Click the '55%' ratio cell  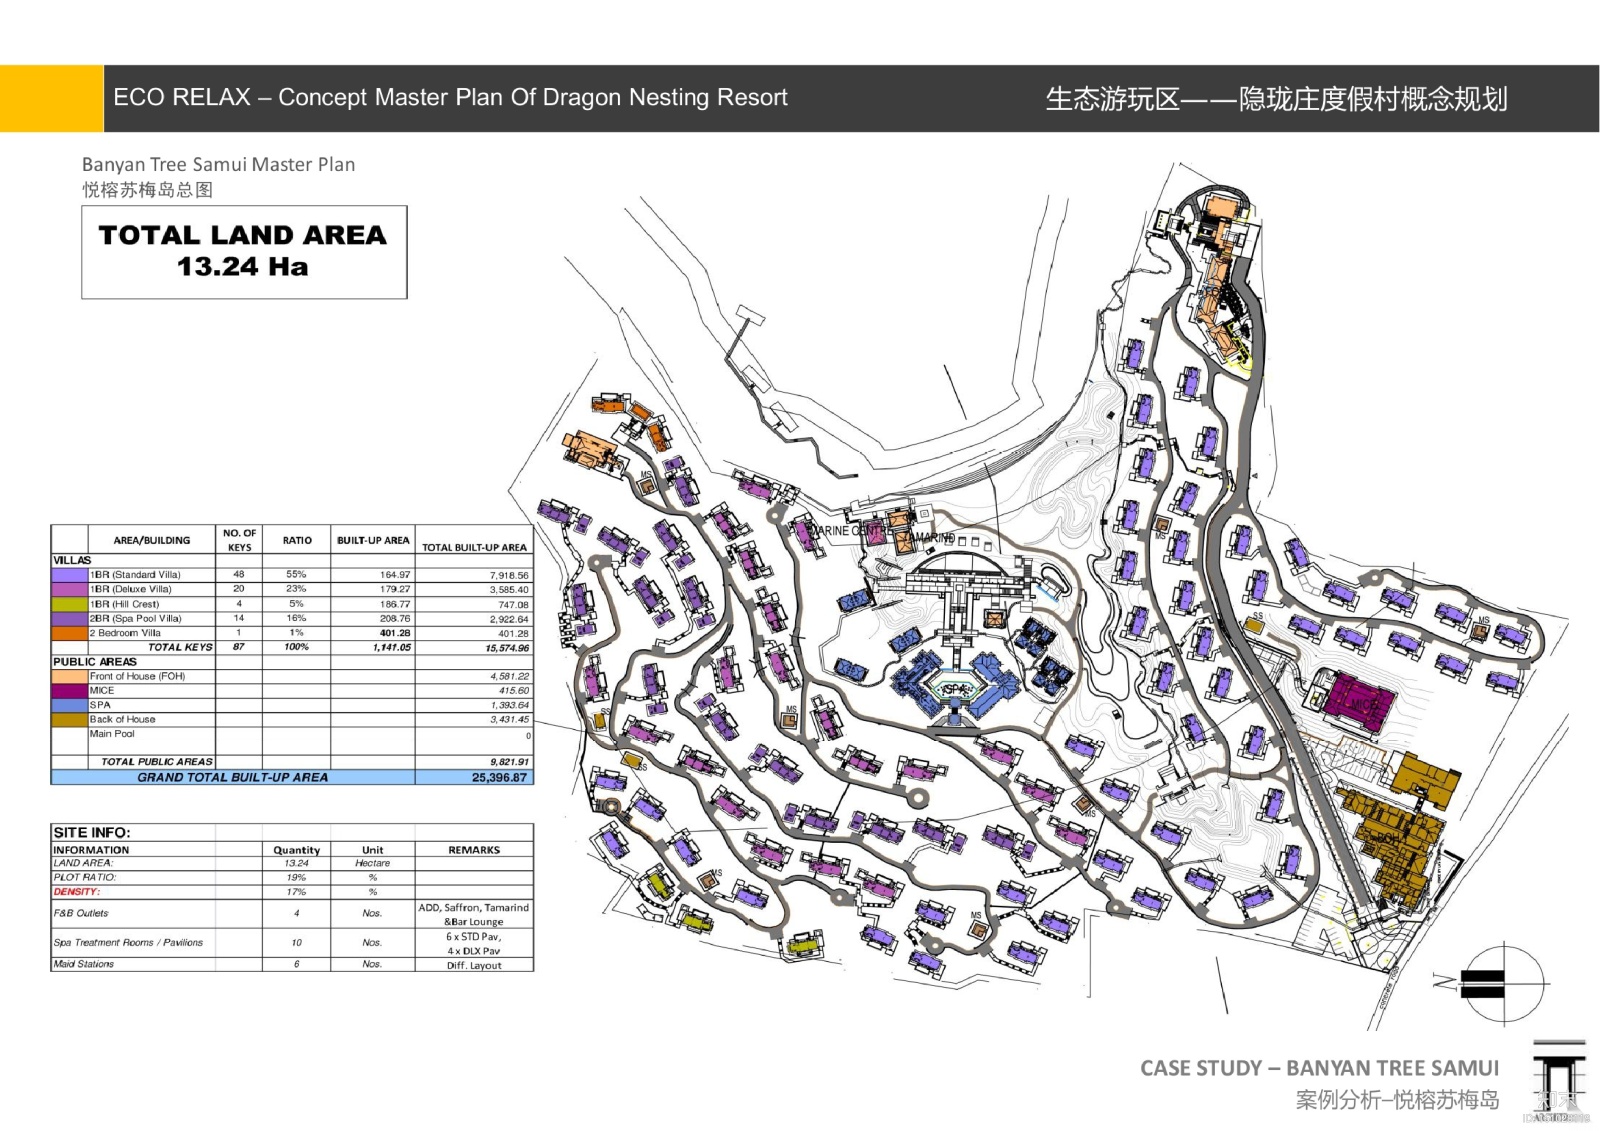(296, 575)
